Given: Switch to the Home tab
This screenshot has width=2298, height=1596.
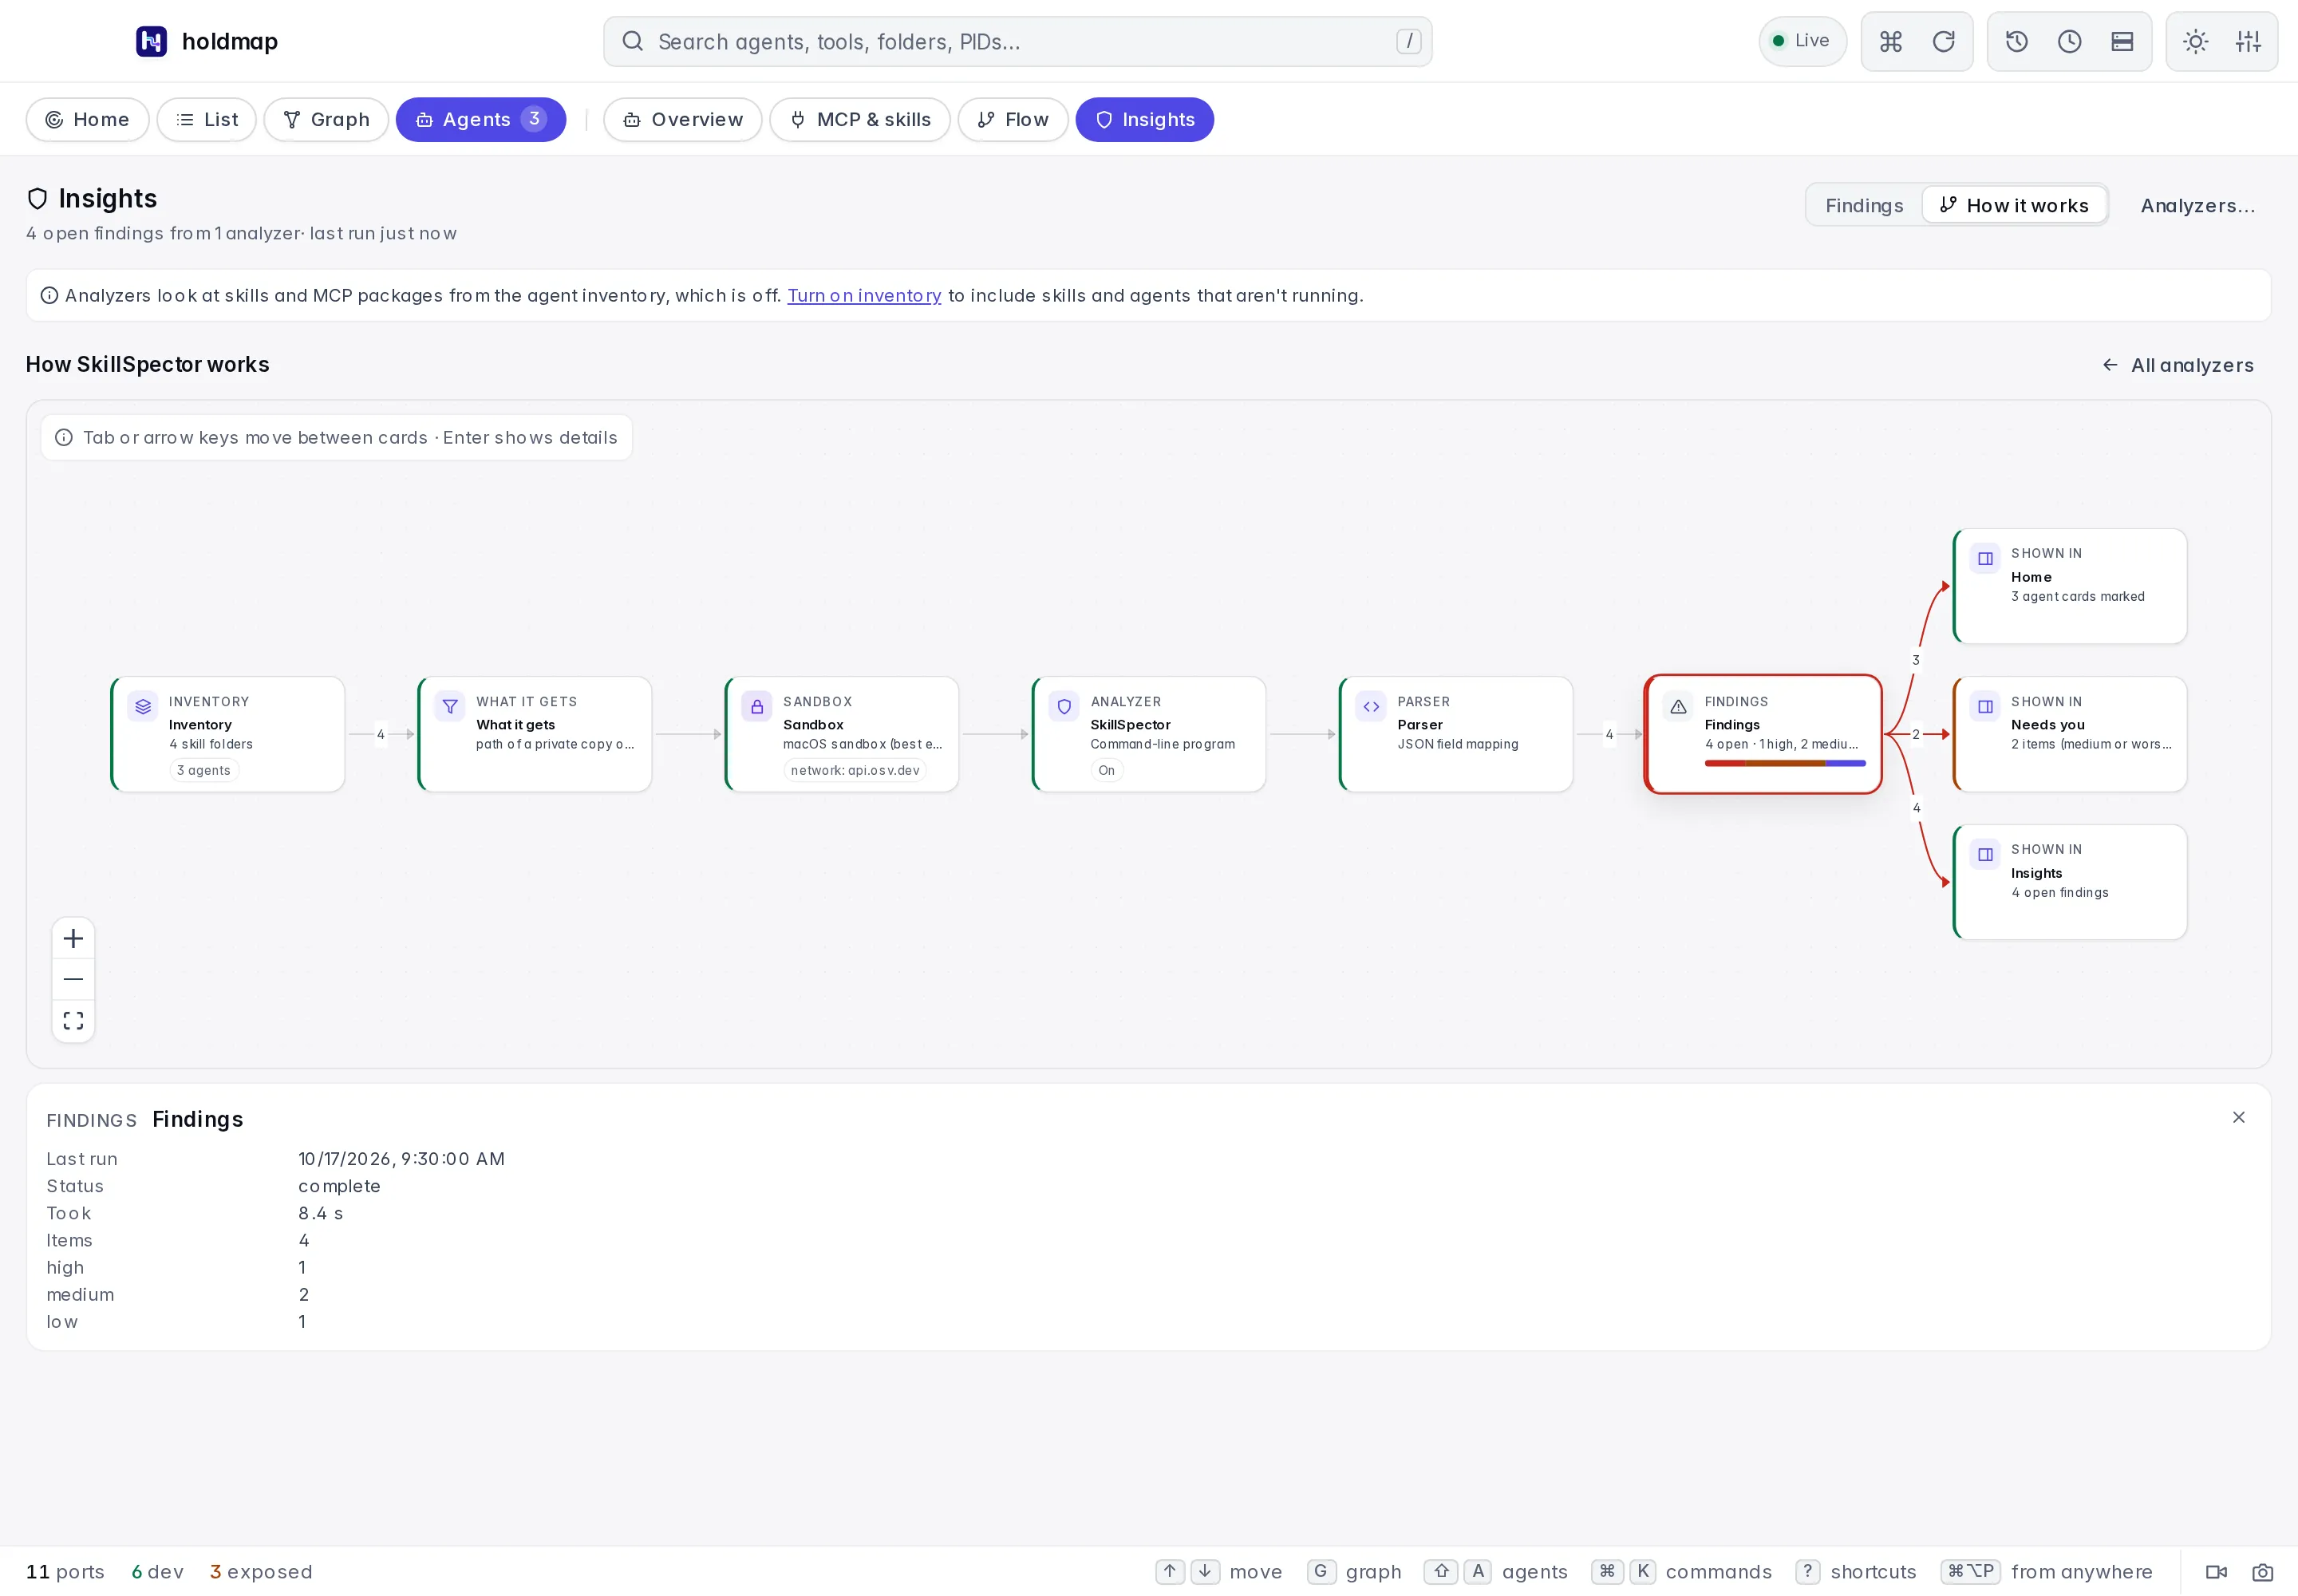Looking at the screenshot, I should tap(88, 120).
